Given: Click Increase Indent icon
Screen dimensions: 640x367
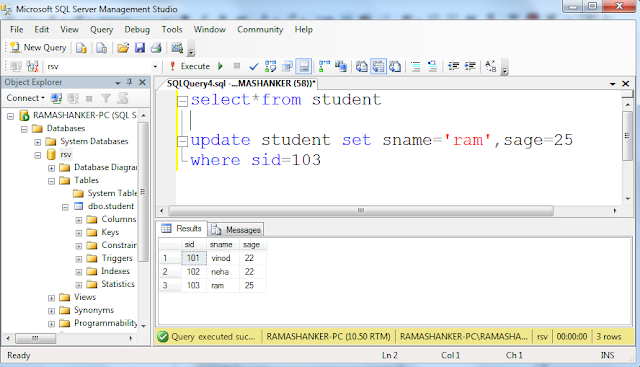Looking at the screenshot, I should pos(470,66).
